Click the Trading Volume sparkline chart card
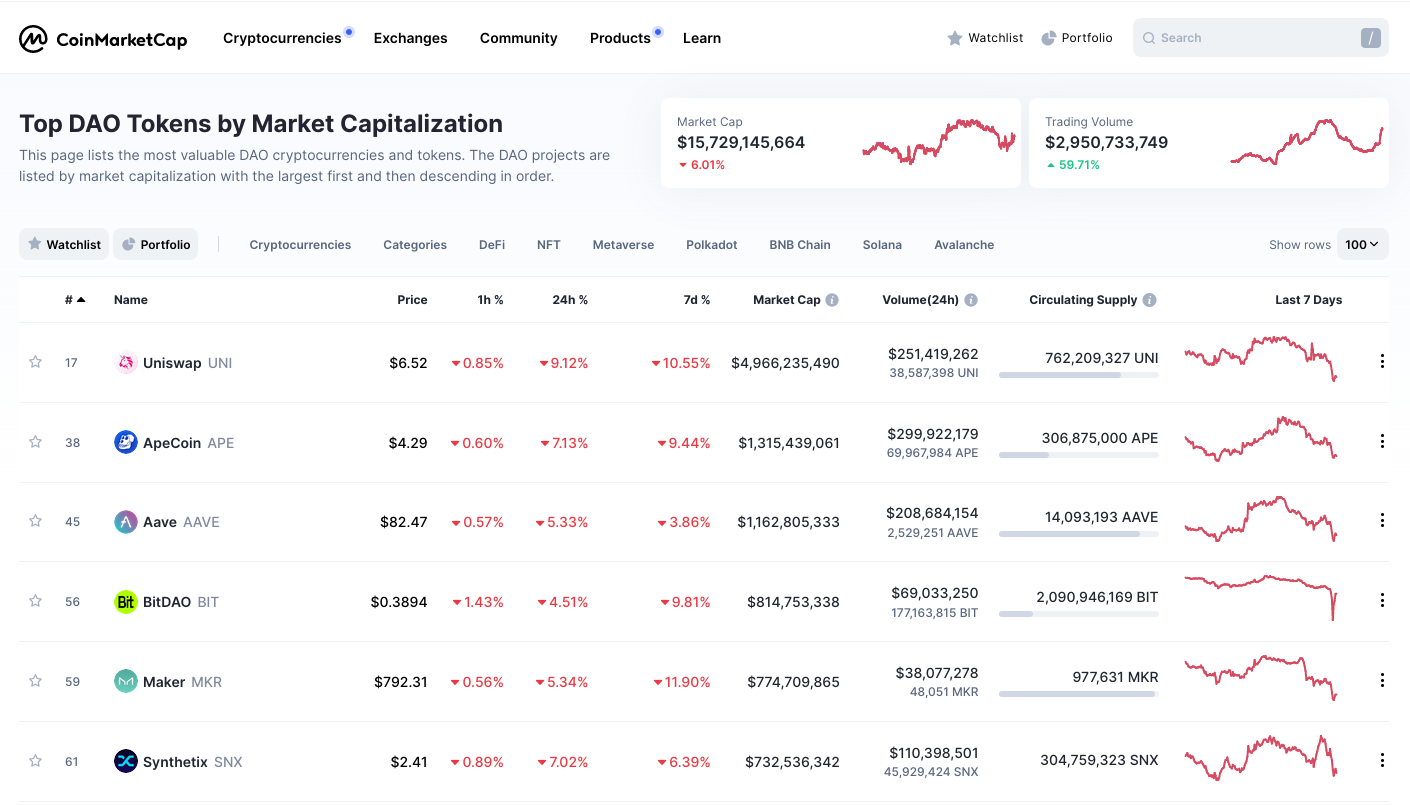1410x805 pixels. point(1208,143)
